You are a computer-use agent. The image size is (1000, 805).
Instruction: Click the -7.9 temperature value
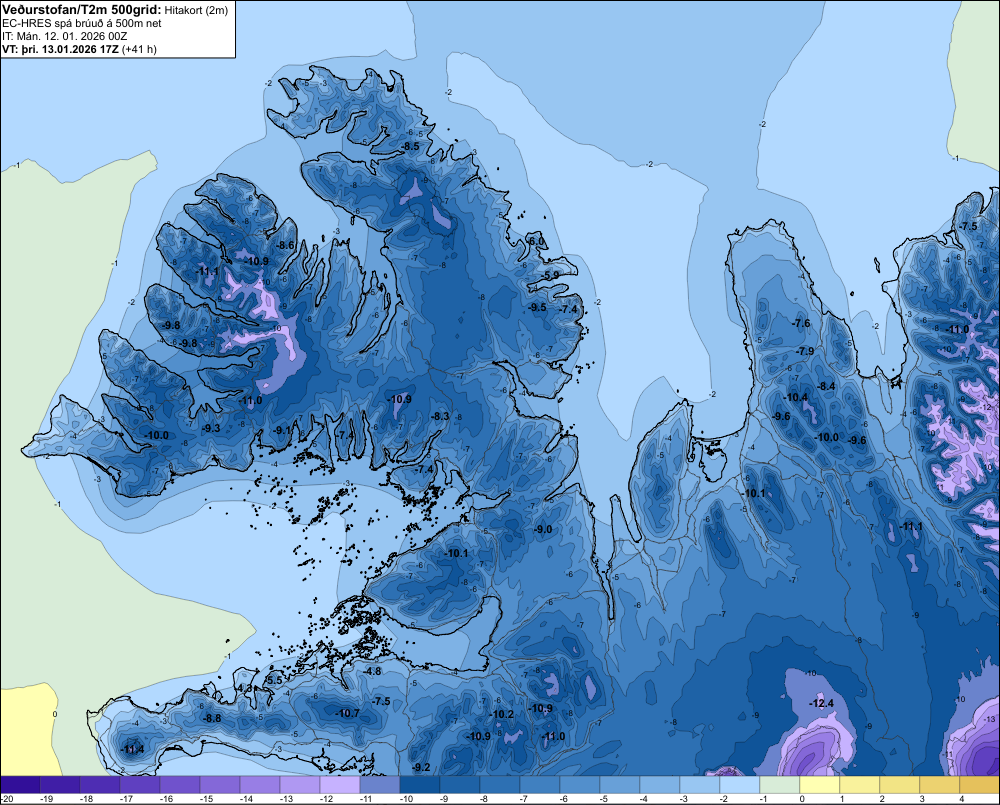[x=805, y=351]
